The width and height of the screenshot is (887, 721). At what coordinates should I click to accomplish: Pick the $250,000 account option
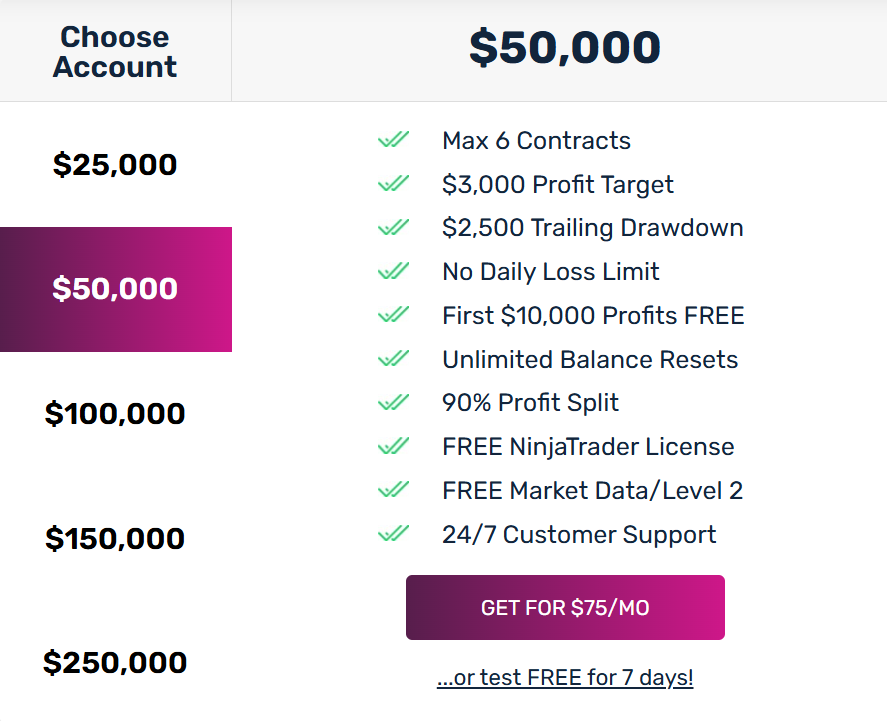(115, 662)
